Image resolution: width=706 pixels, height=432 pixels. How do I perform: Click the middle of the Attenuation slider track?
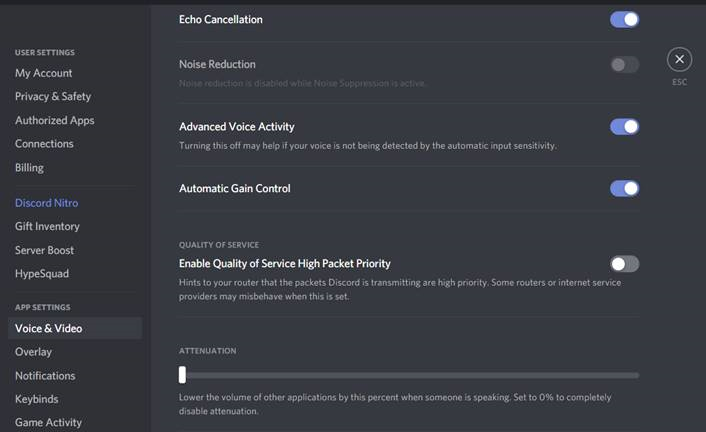pos(409,375)
